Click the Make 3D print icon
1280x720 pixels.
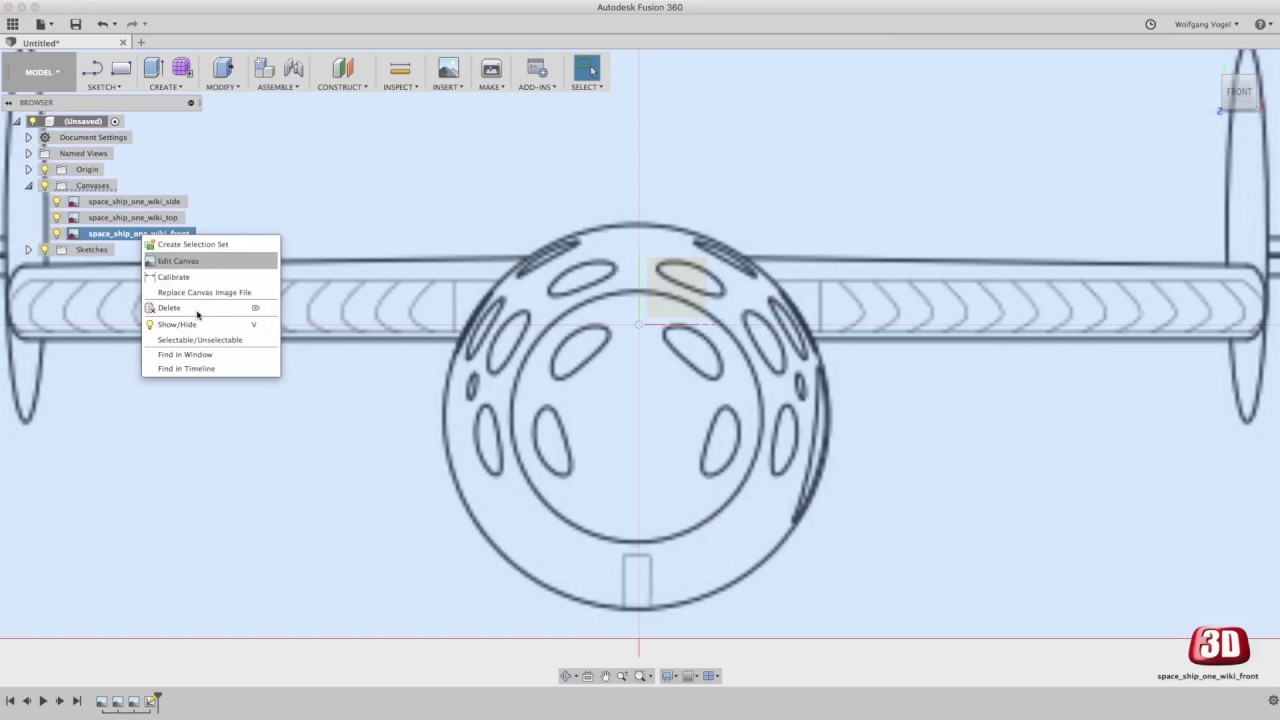pyautogui.click(x=491, y=68)
